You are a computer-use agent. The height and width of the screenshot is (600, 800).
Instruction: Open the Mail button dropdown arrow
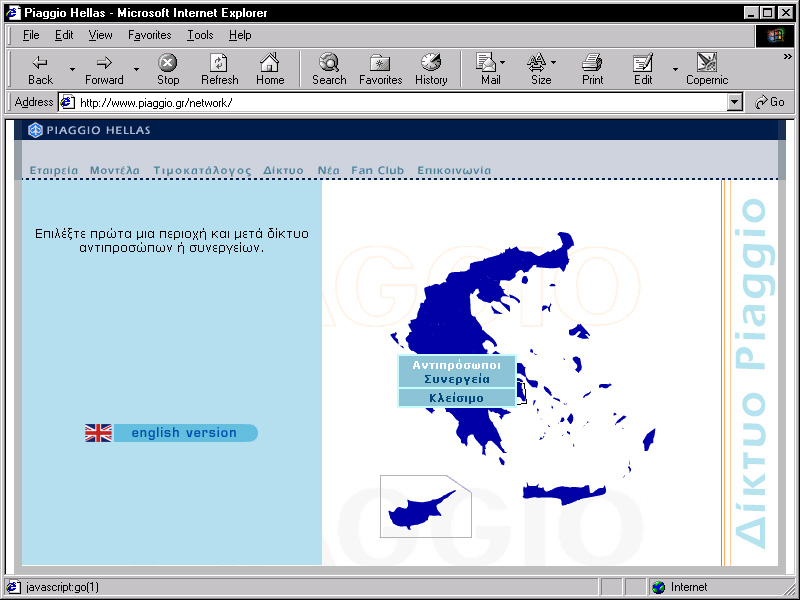click(x=503, y=62)
